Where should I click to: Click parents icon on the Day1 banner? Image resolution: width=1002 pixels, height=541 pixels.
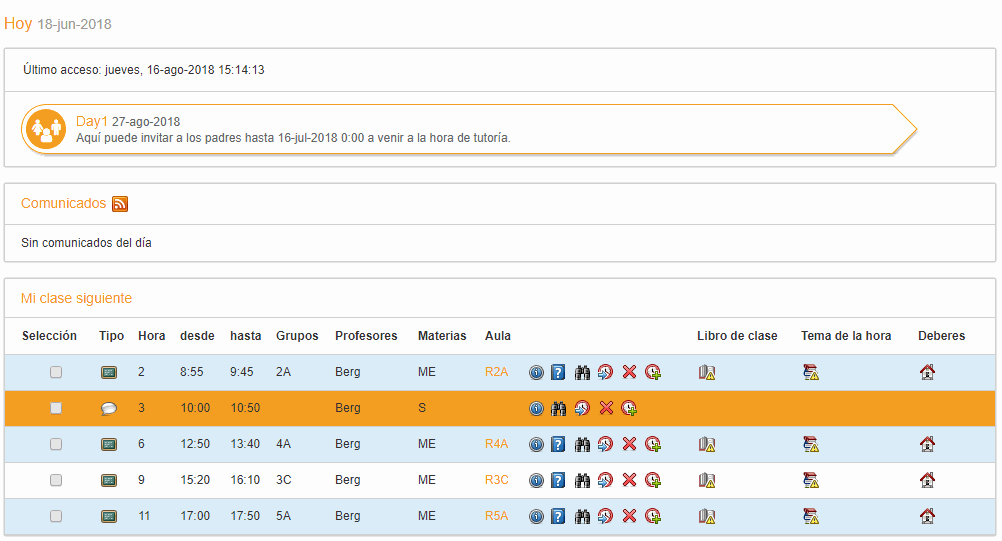(45, 130)
